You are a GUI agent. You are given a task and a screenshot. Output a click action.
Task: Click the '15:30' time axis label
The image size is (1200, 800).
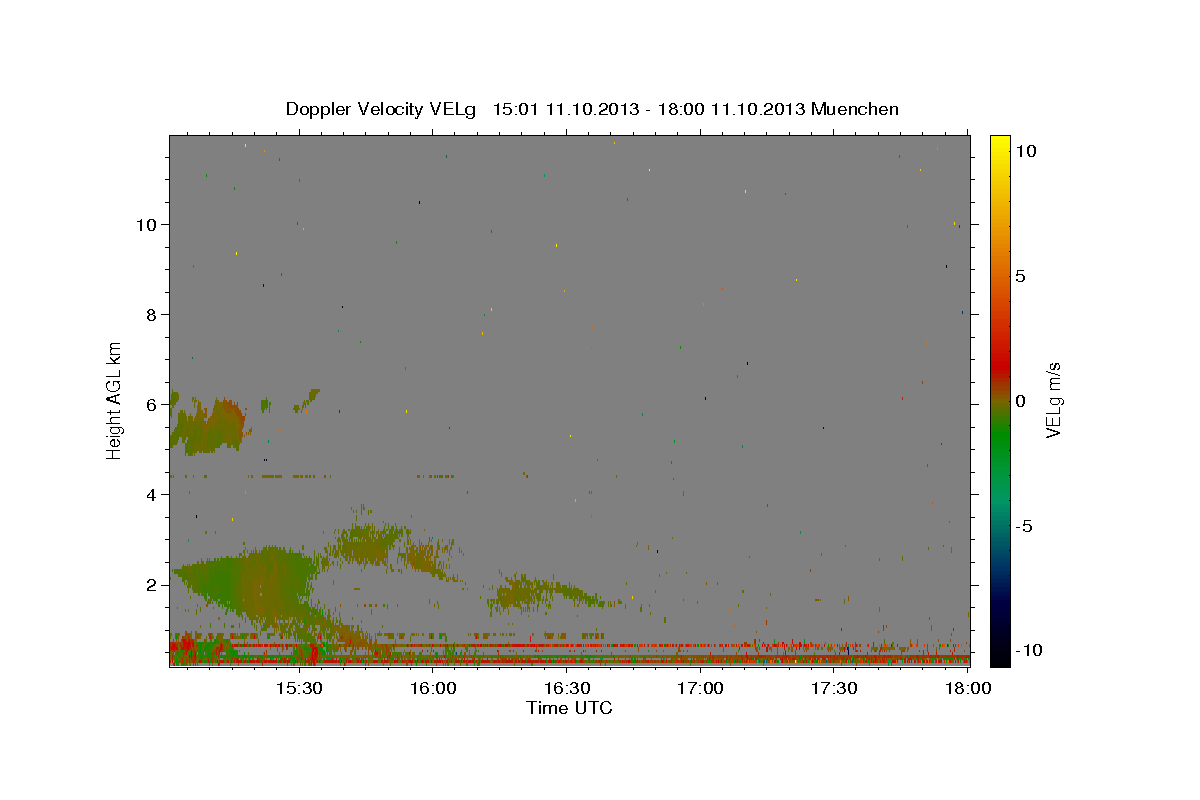(x=298, y=689)
